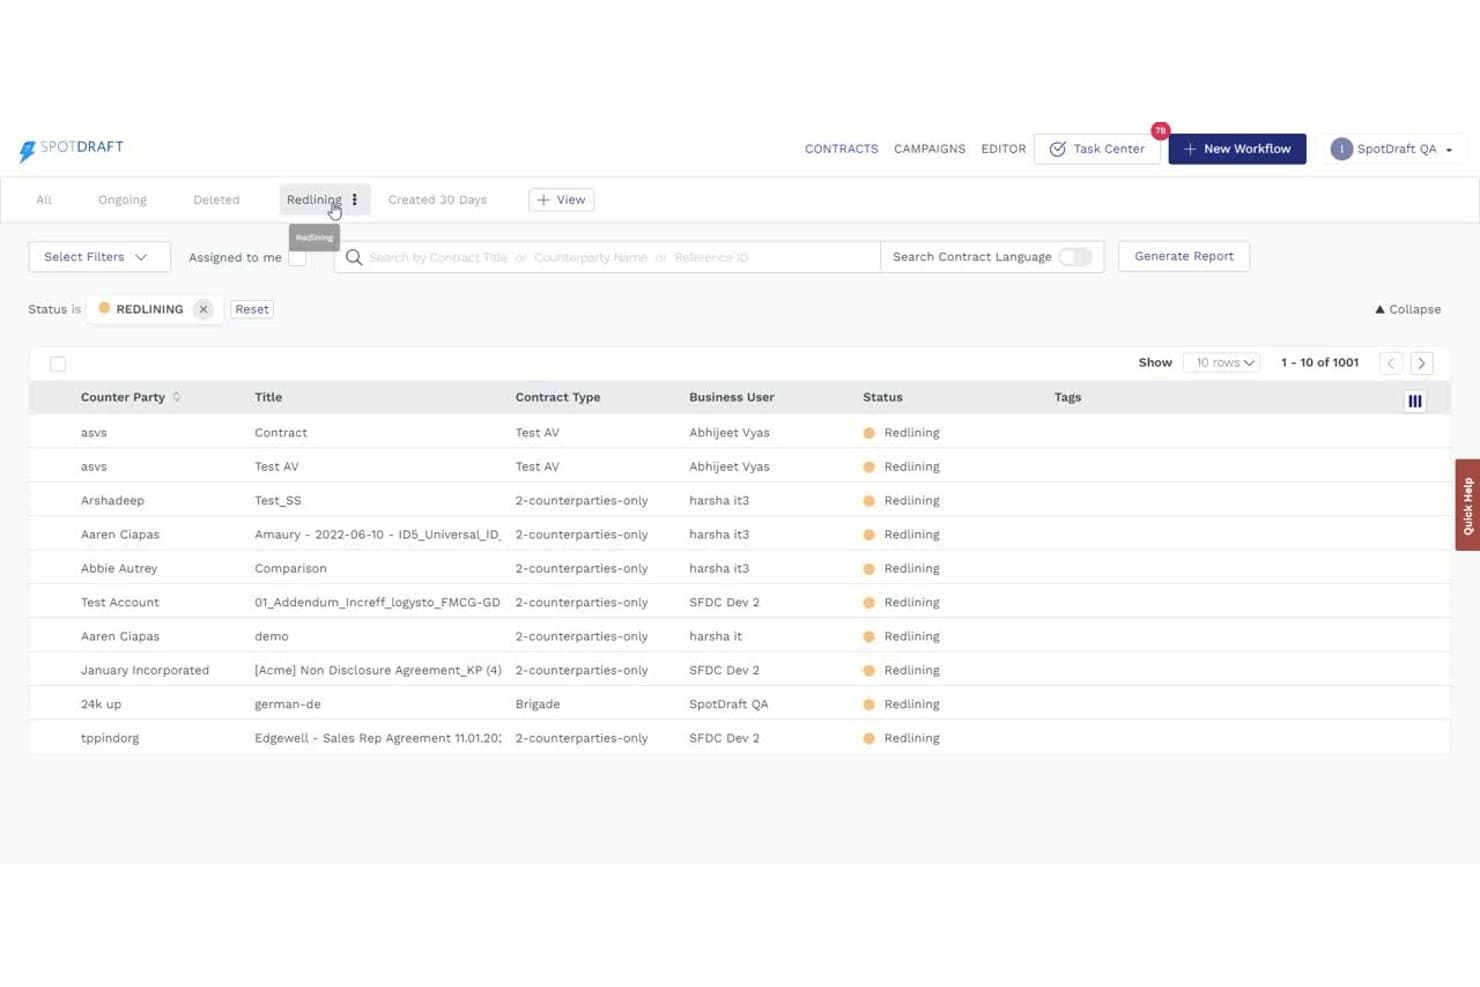Open the Quick Help side tab

point(1467,505)
